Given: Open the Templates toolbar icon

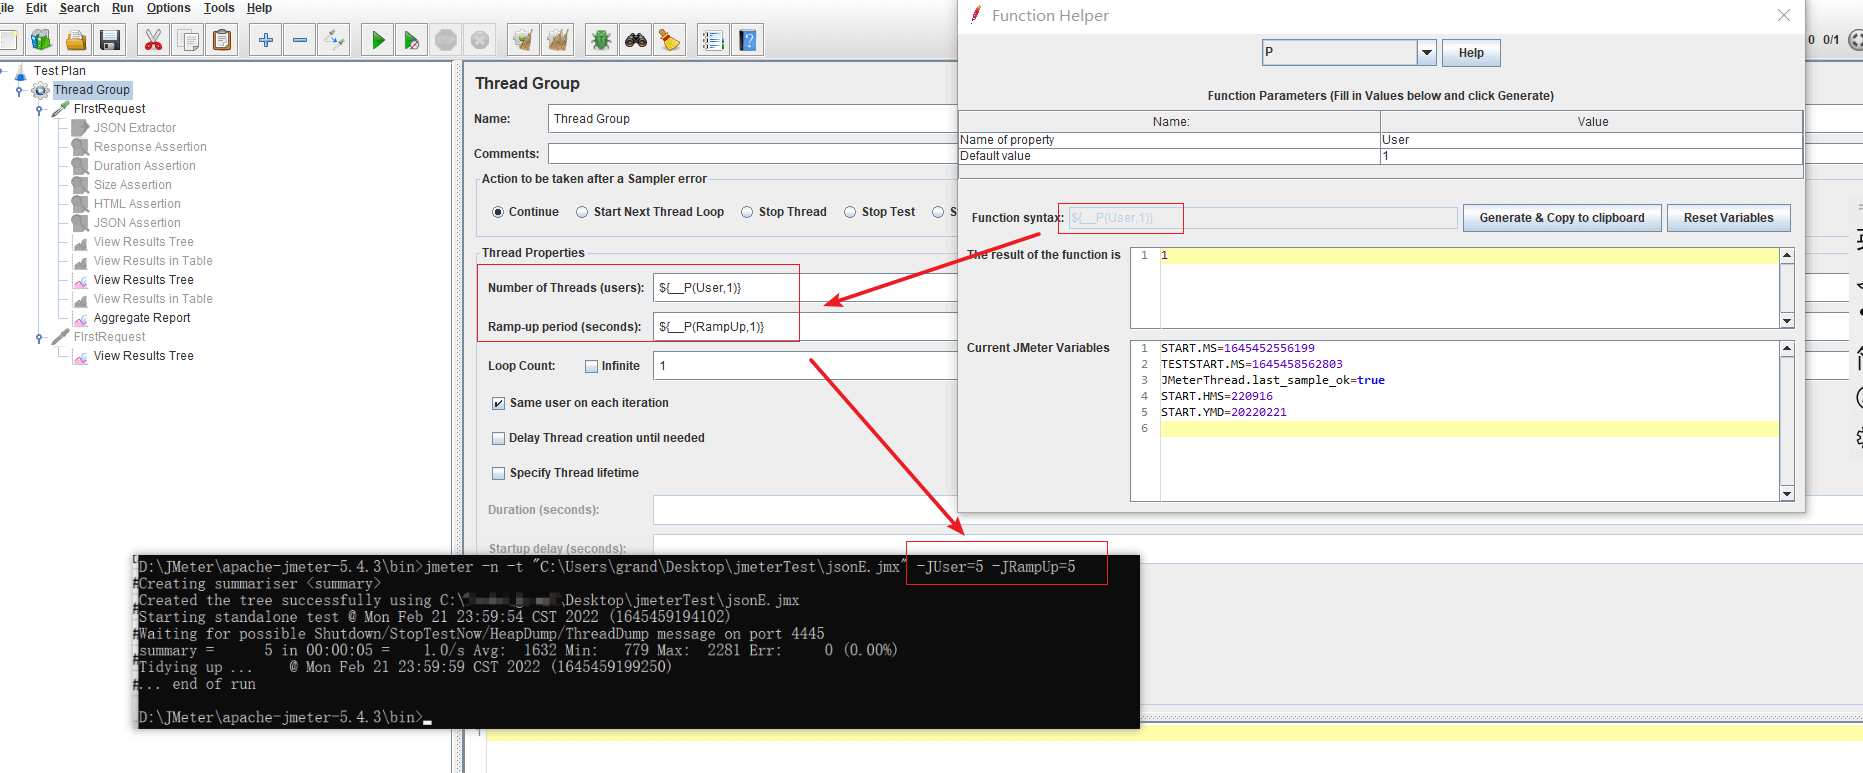Looking at the screenshot, I should (41, 40).
